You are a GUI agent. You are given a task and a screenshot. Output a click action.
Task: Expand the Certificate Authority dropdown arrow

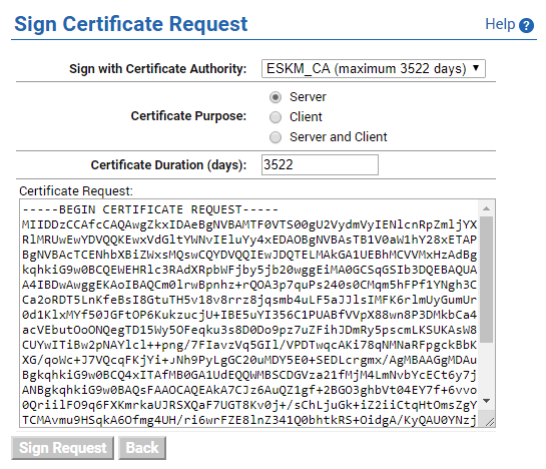pyautogui.click(x=476, y=68)
